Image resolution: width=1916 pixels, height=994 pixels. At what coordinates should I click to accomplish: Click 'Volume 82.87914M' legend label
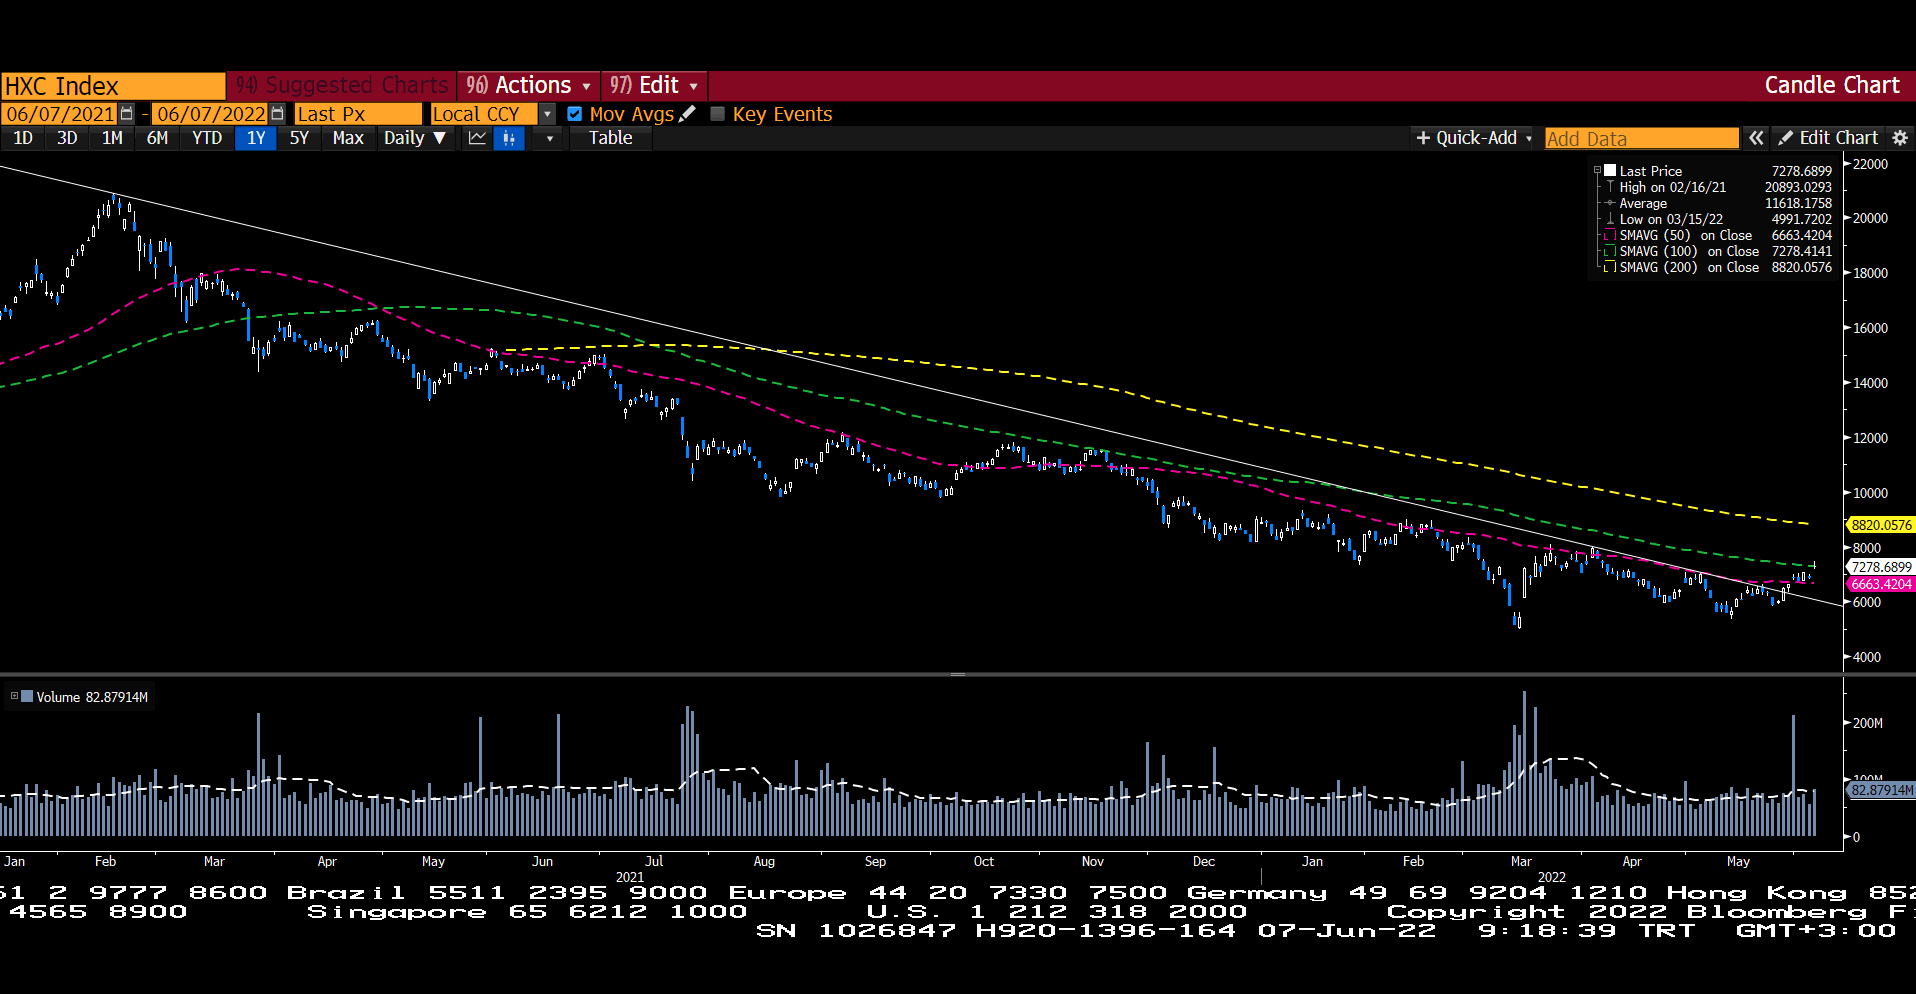92,697
